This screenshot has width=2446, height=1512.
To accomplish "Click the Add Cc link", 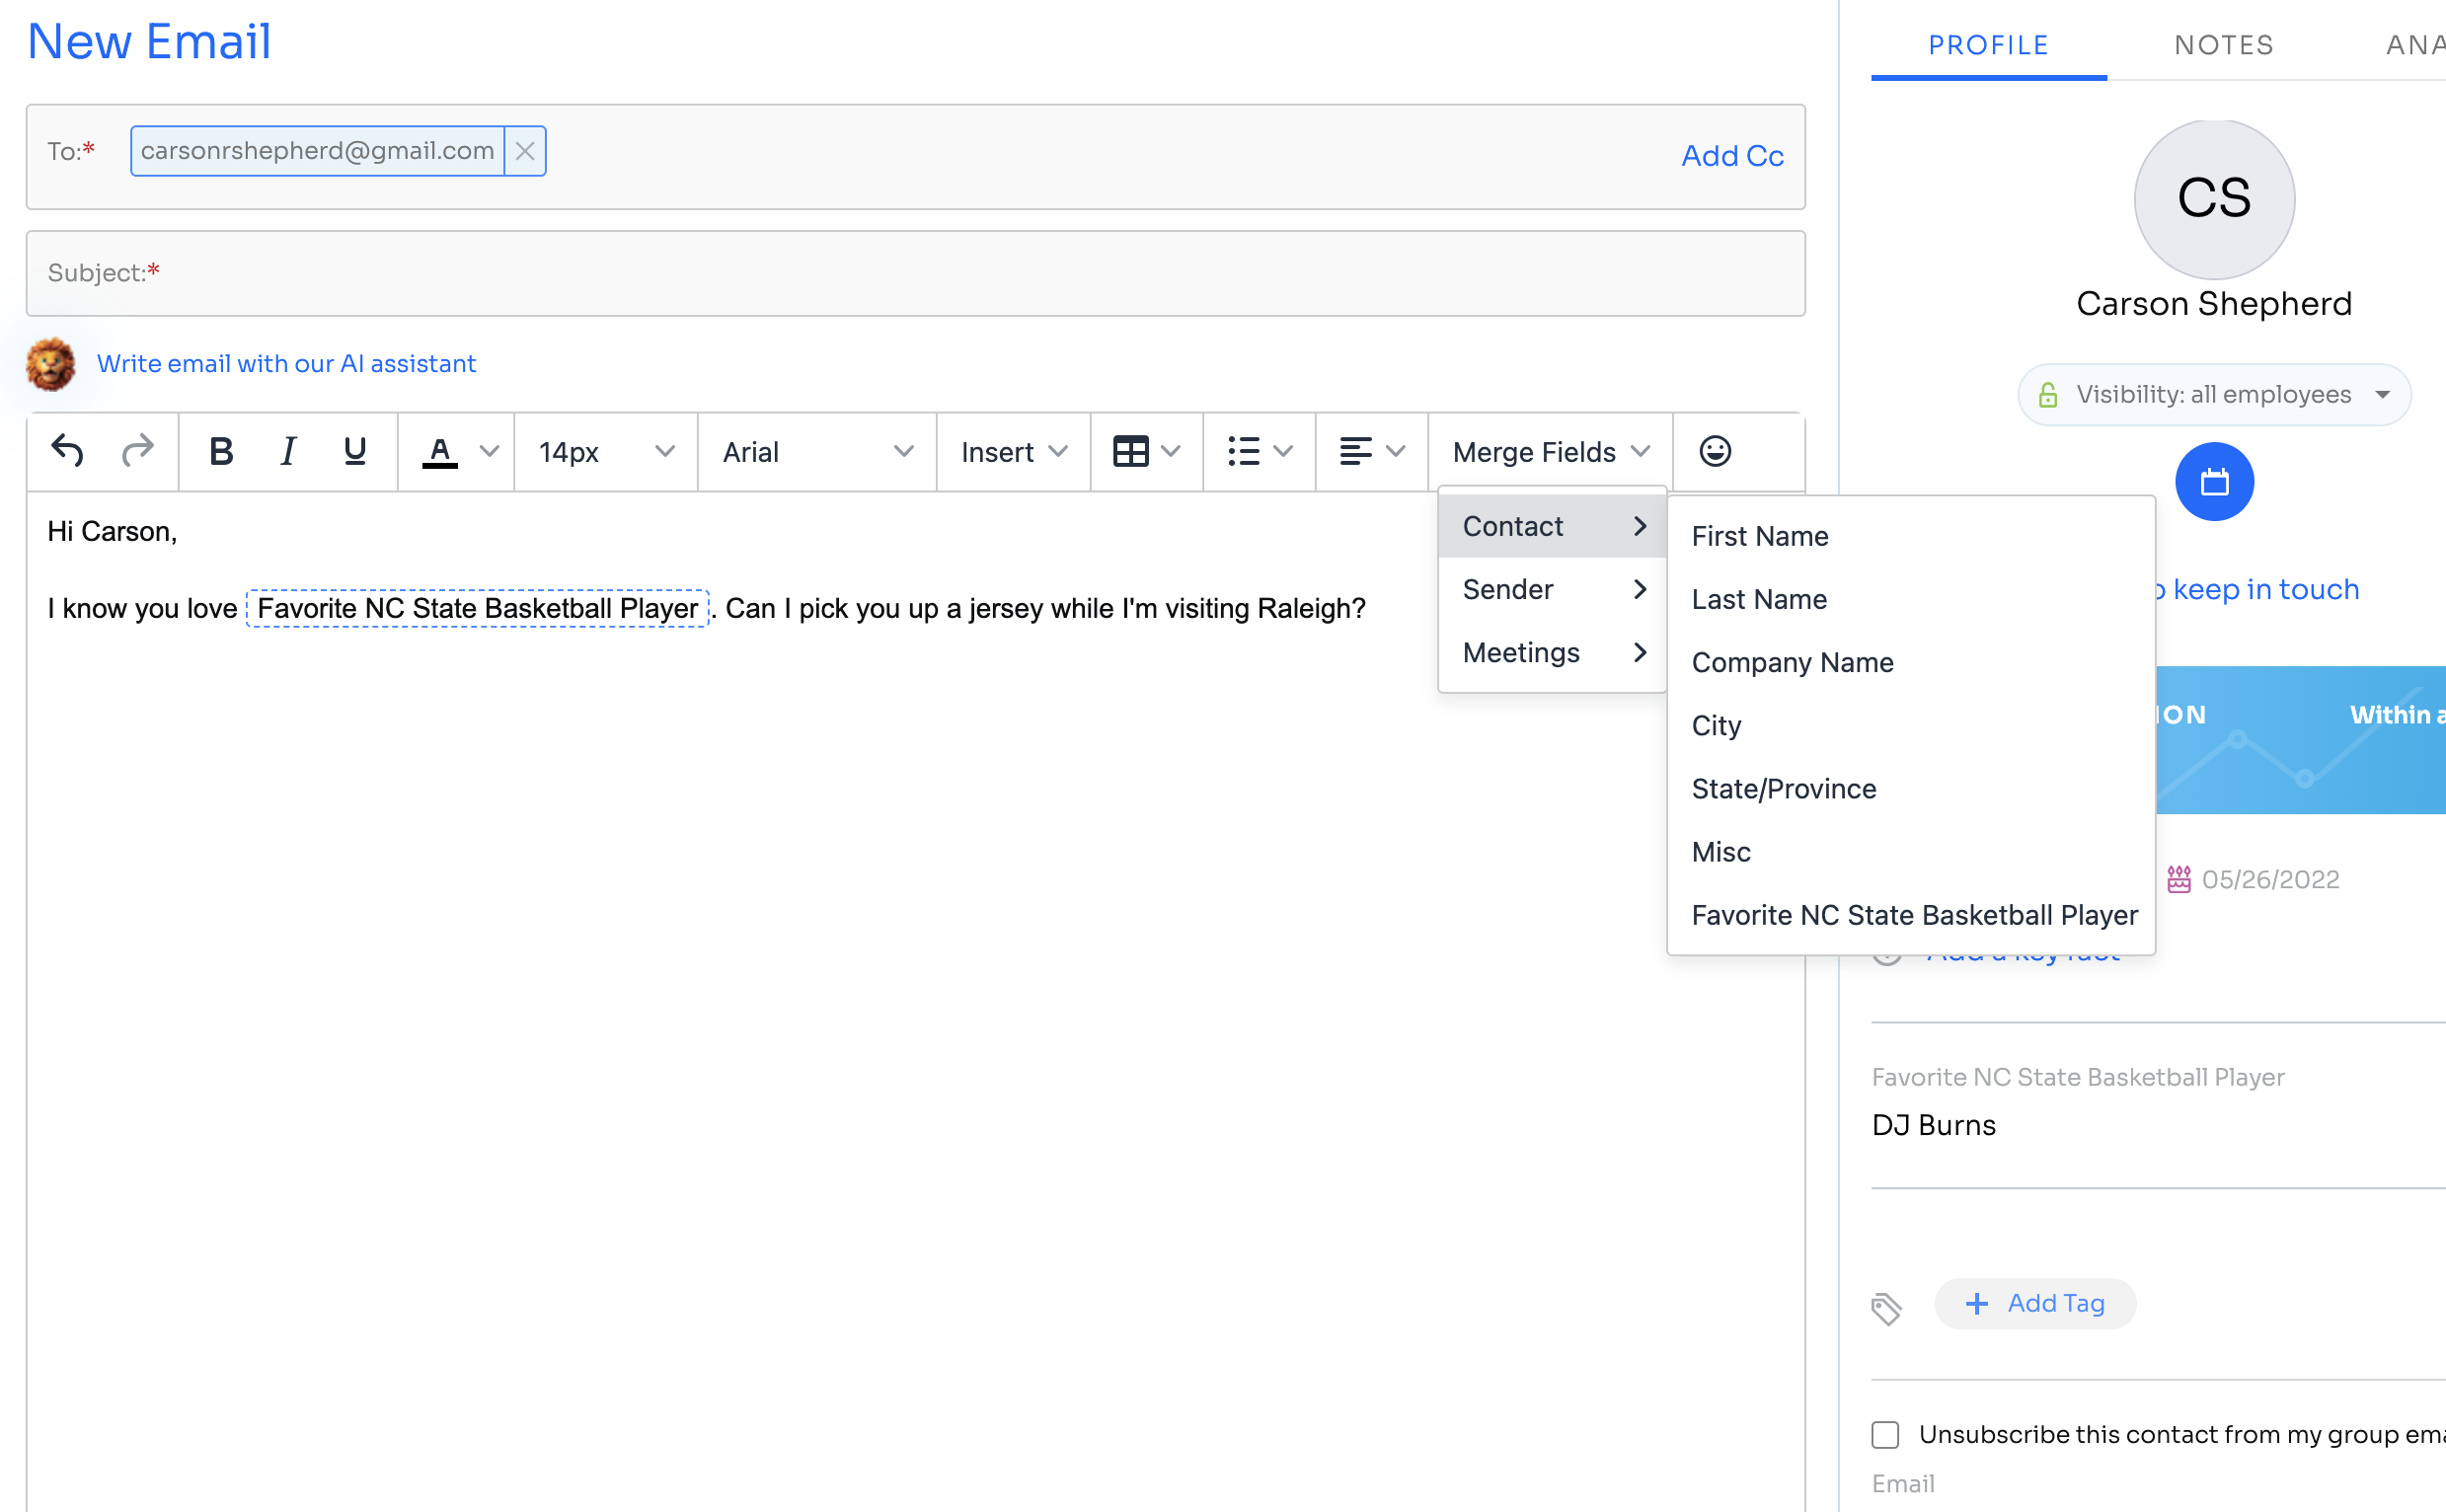I will click(1732, 156).
